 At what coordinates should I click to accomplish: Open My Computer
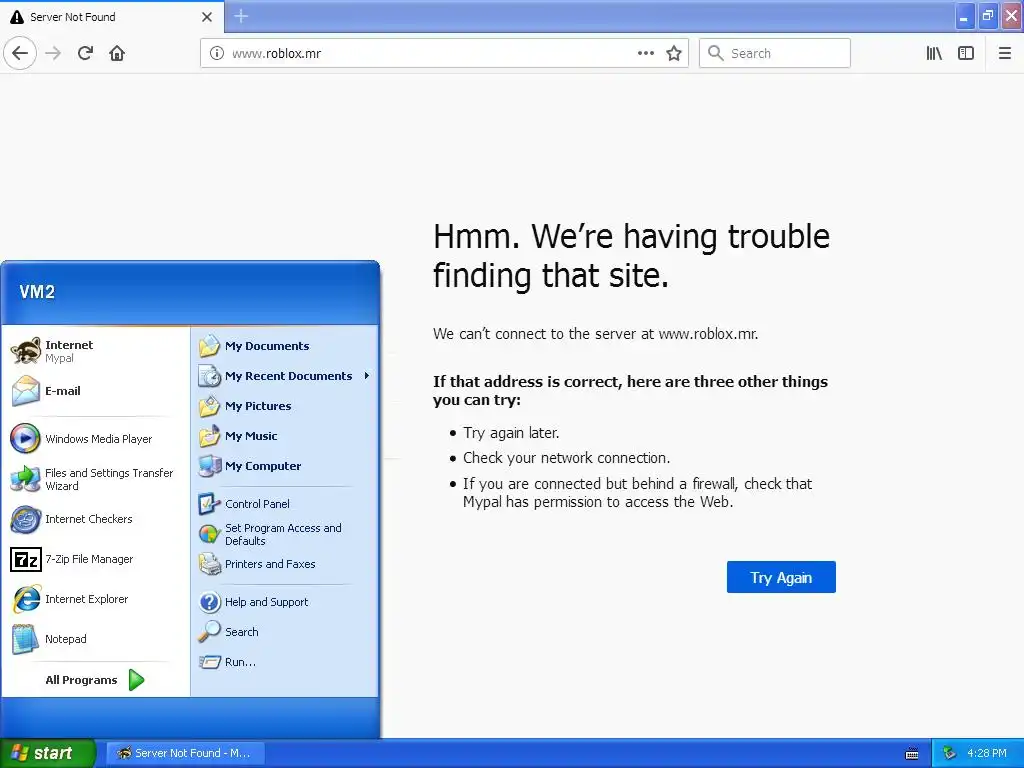(285, 466)
